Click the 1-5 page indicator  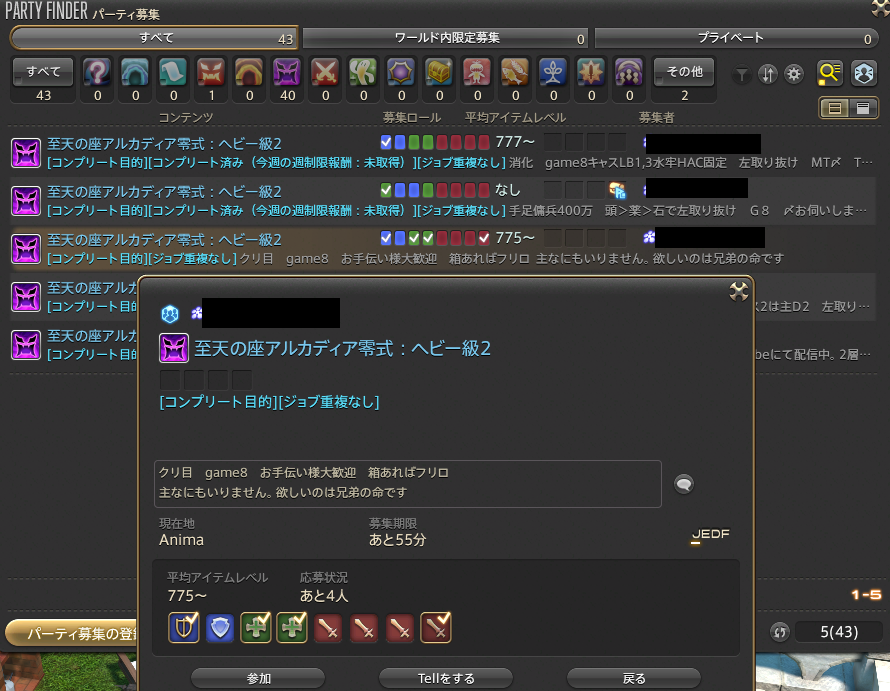coord(866,594)
